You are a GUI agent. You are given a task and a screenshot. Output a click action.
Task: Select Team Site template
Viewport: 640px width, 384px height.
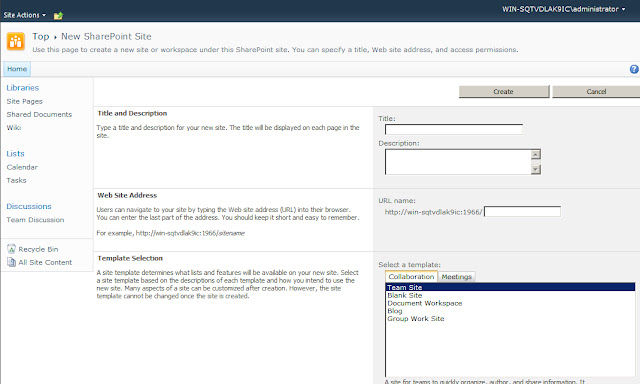510,287
